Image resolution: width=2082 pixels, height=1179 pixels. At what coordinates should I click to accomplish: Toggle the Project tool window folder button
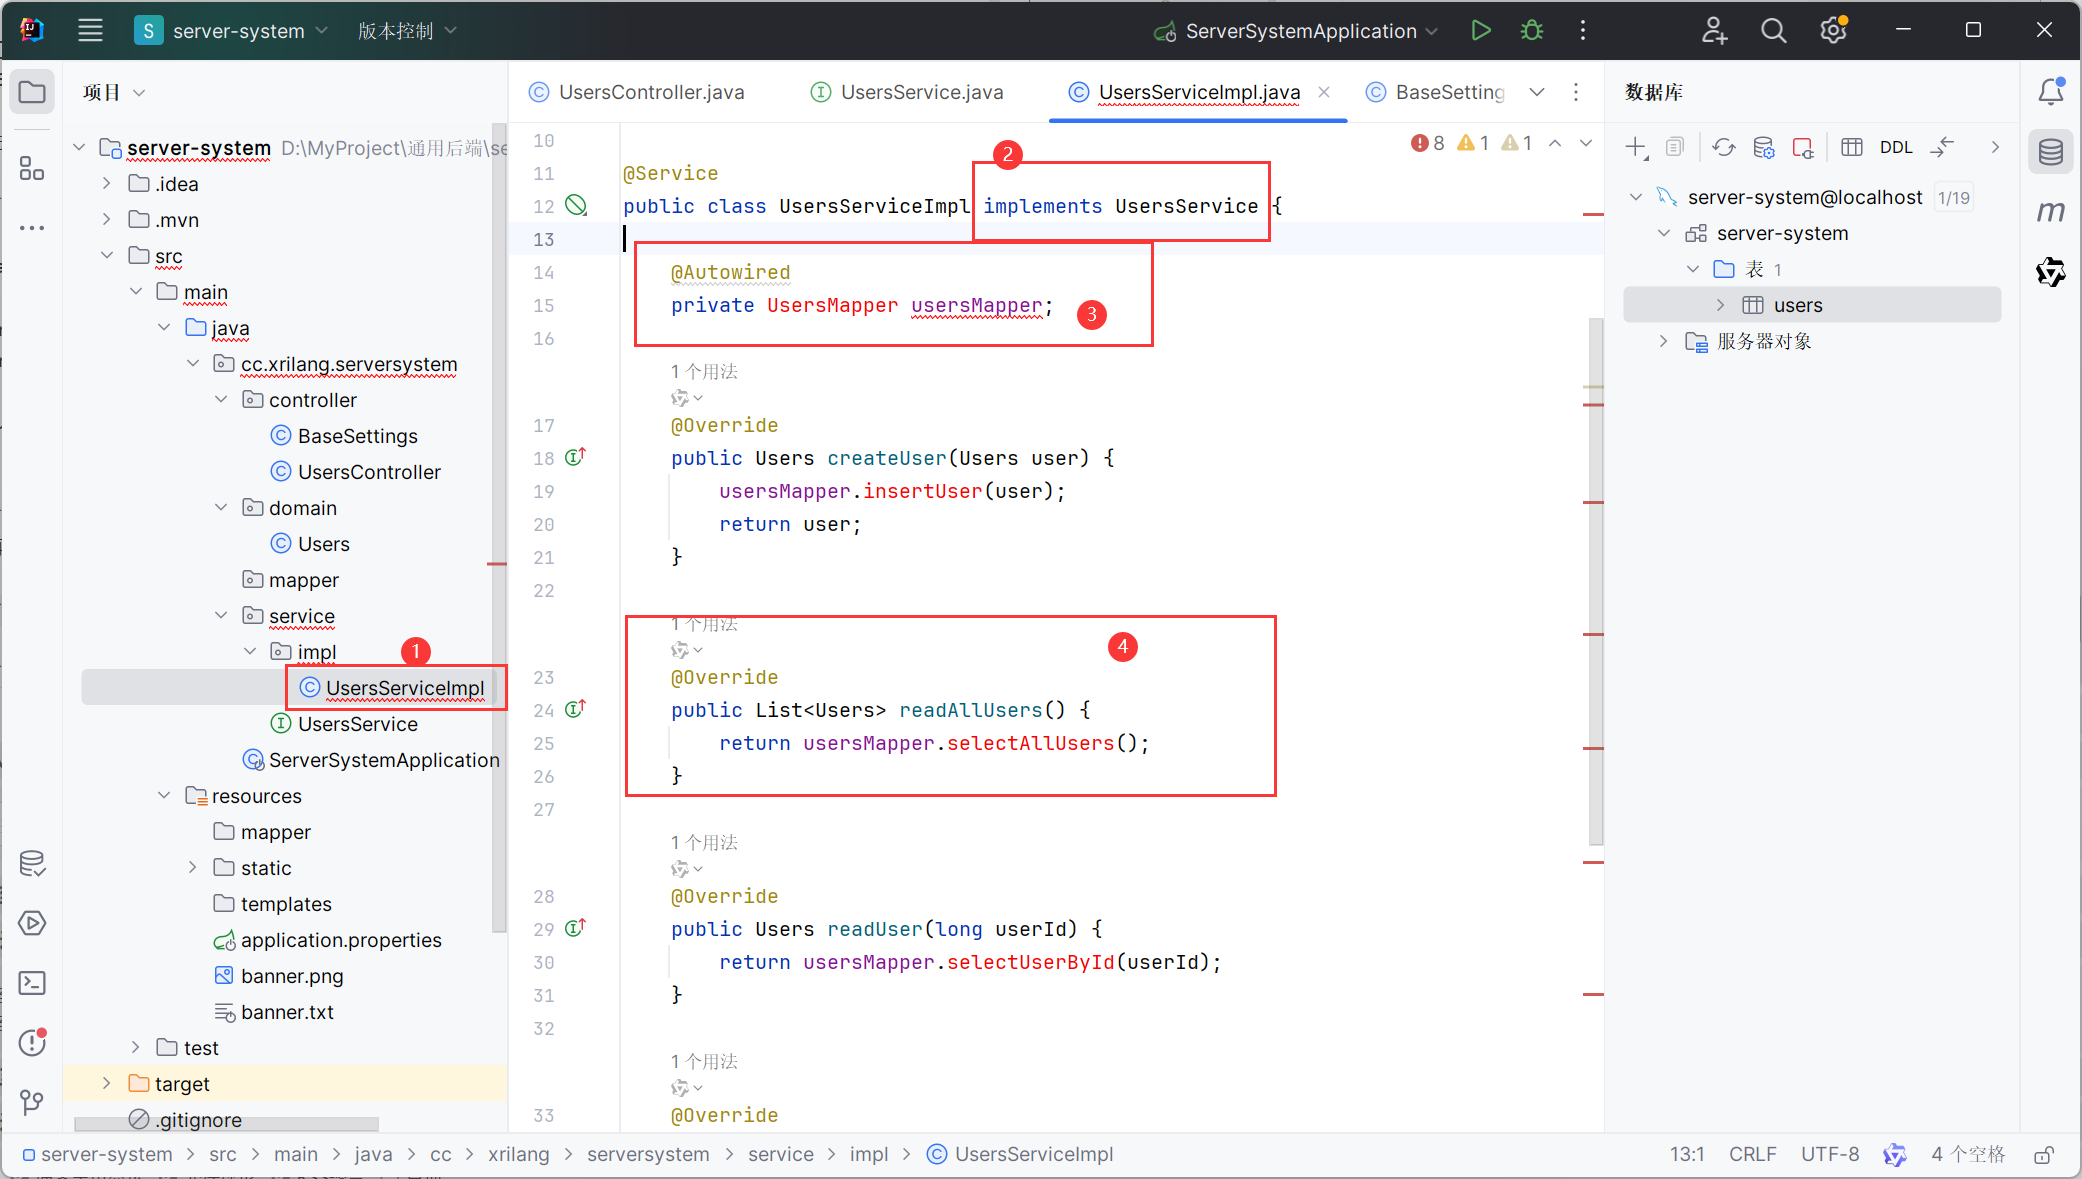pos(32,92)
